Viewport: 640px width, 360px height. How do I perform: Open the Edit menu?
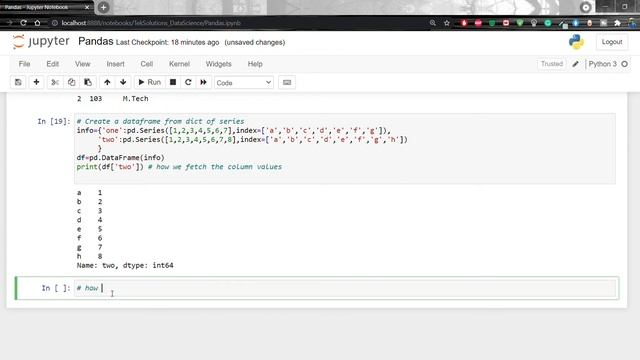tap(53, 64)
